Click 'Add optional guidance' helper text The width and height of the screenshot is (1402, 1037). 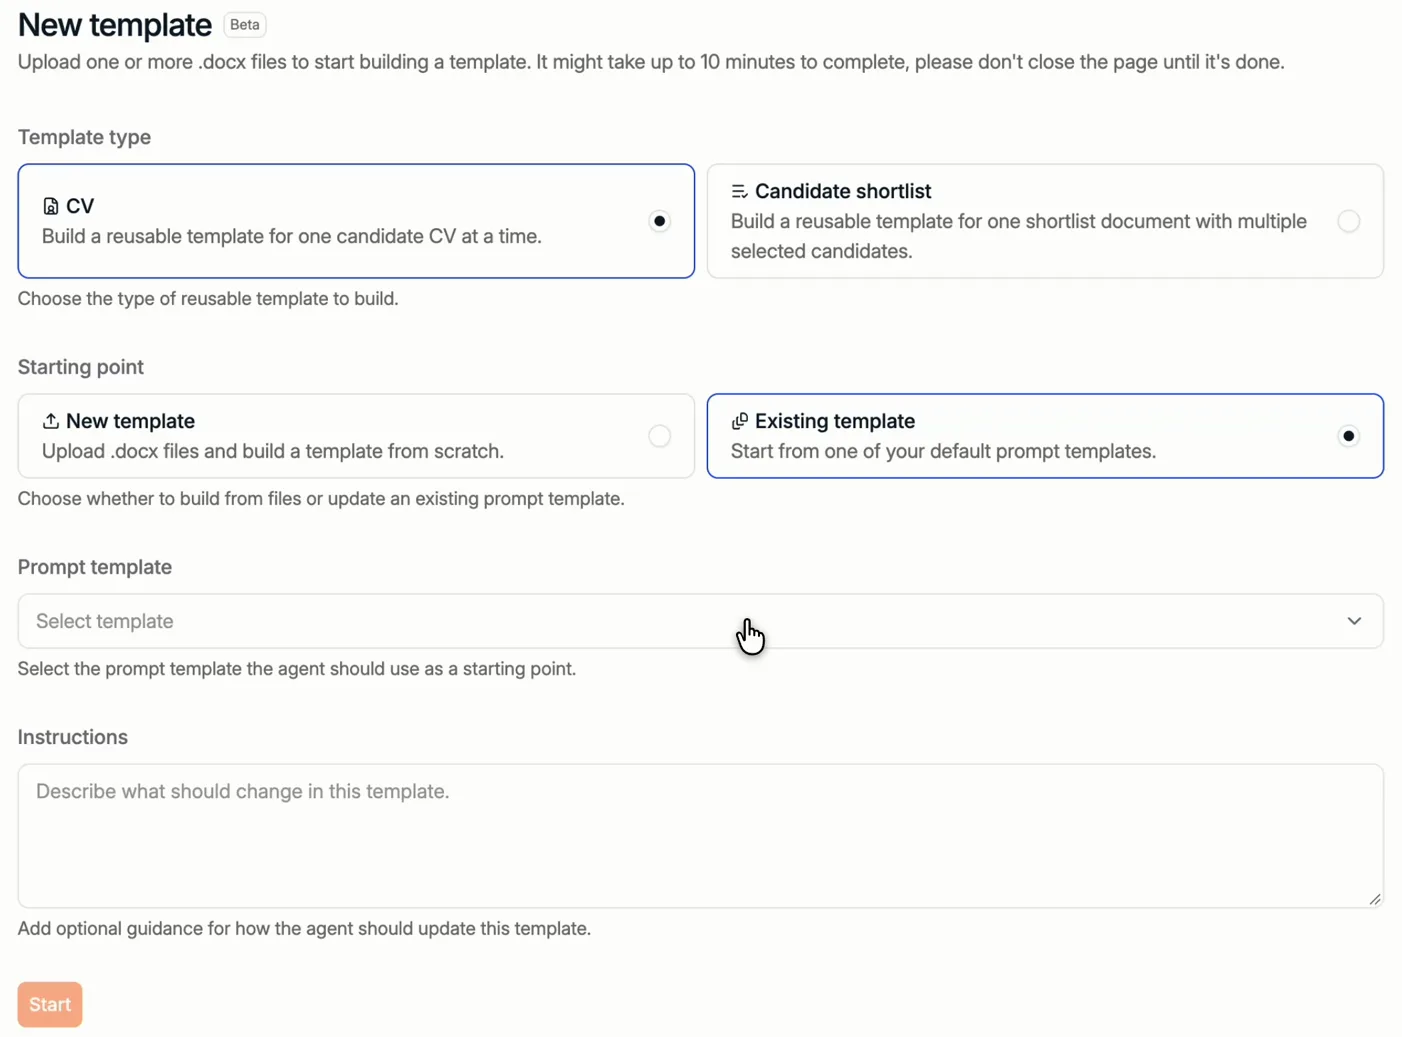click(304, 929)
